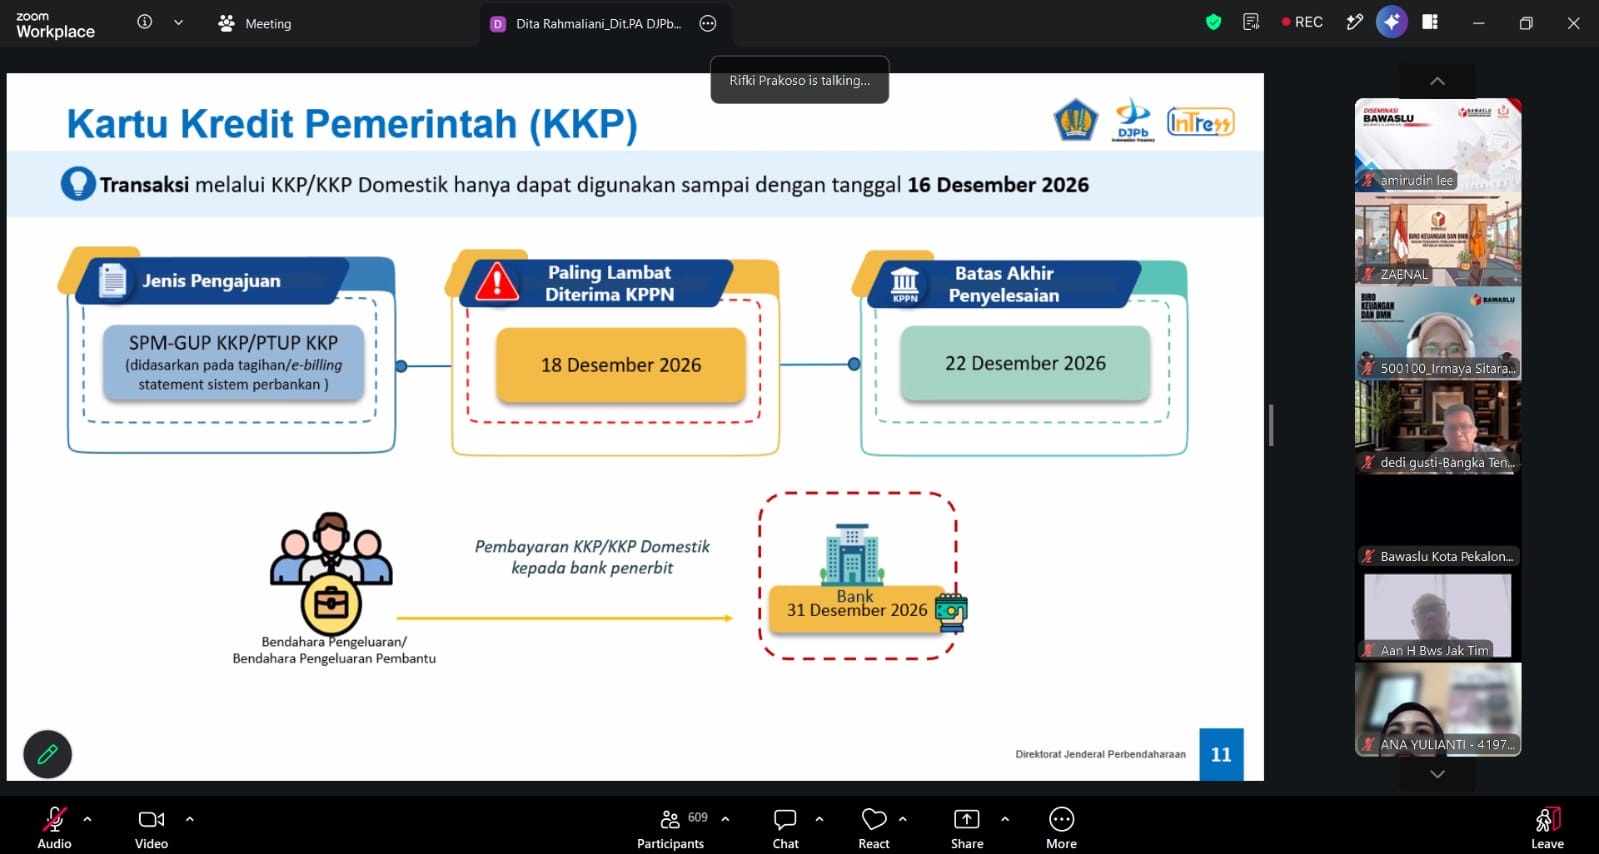The width and height of the screenshot is (1599, 854).
Task: Open the More options menu
Action: click(1061, 827)
